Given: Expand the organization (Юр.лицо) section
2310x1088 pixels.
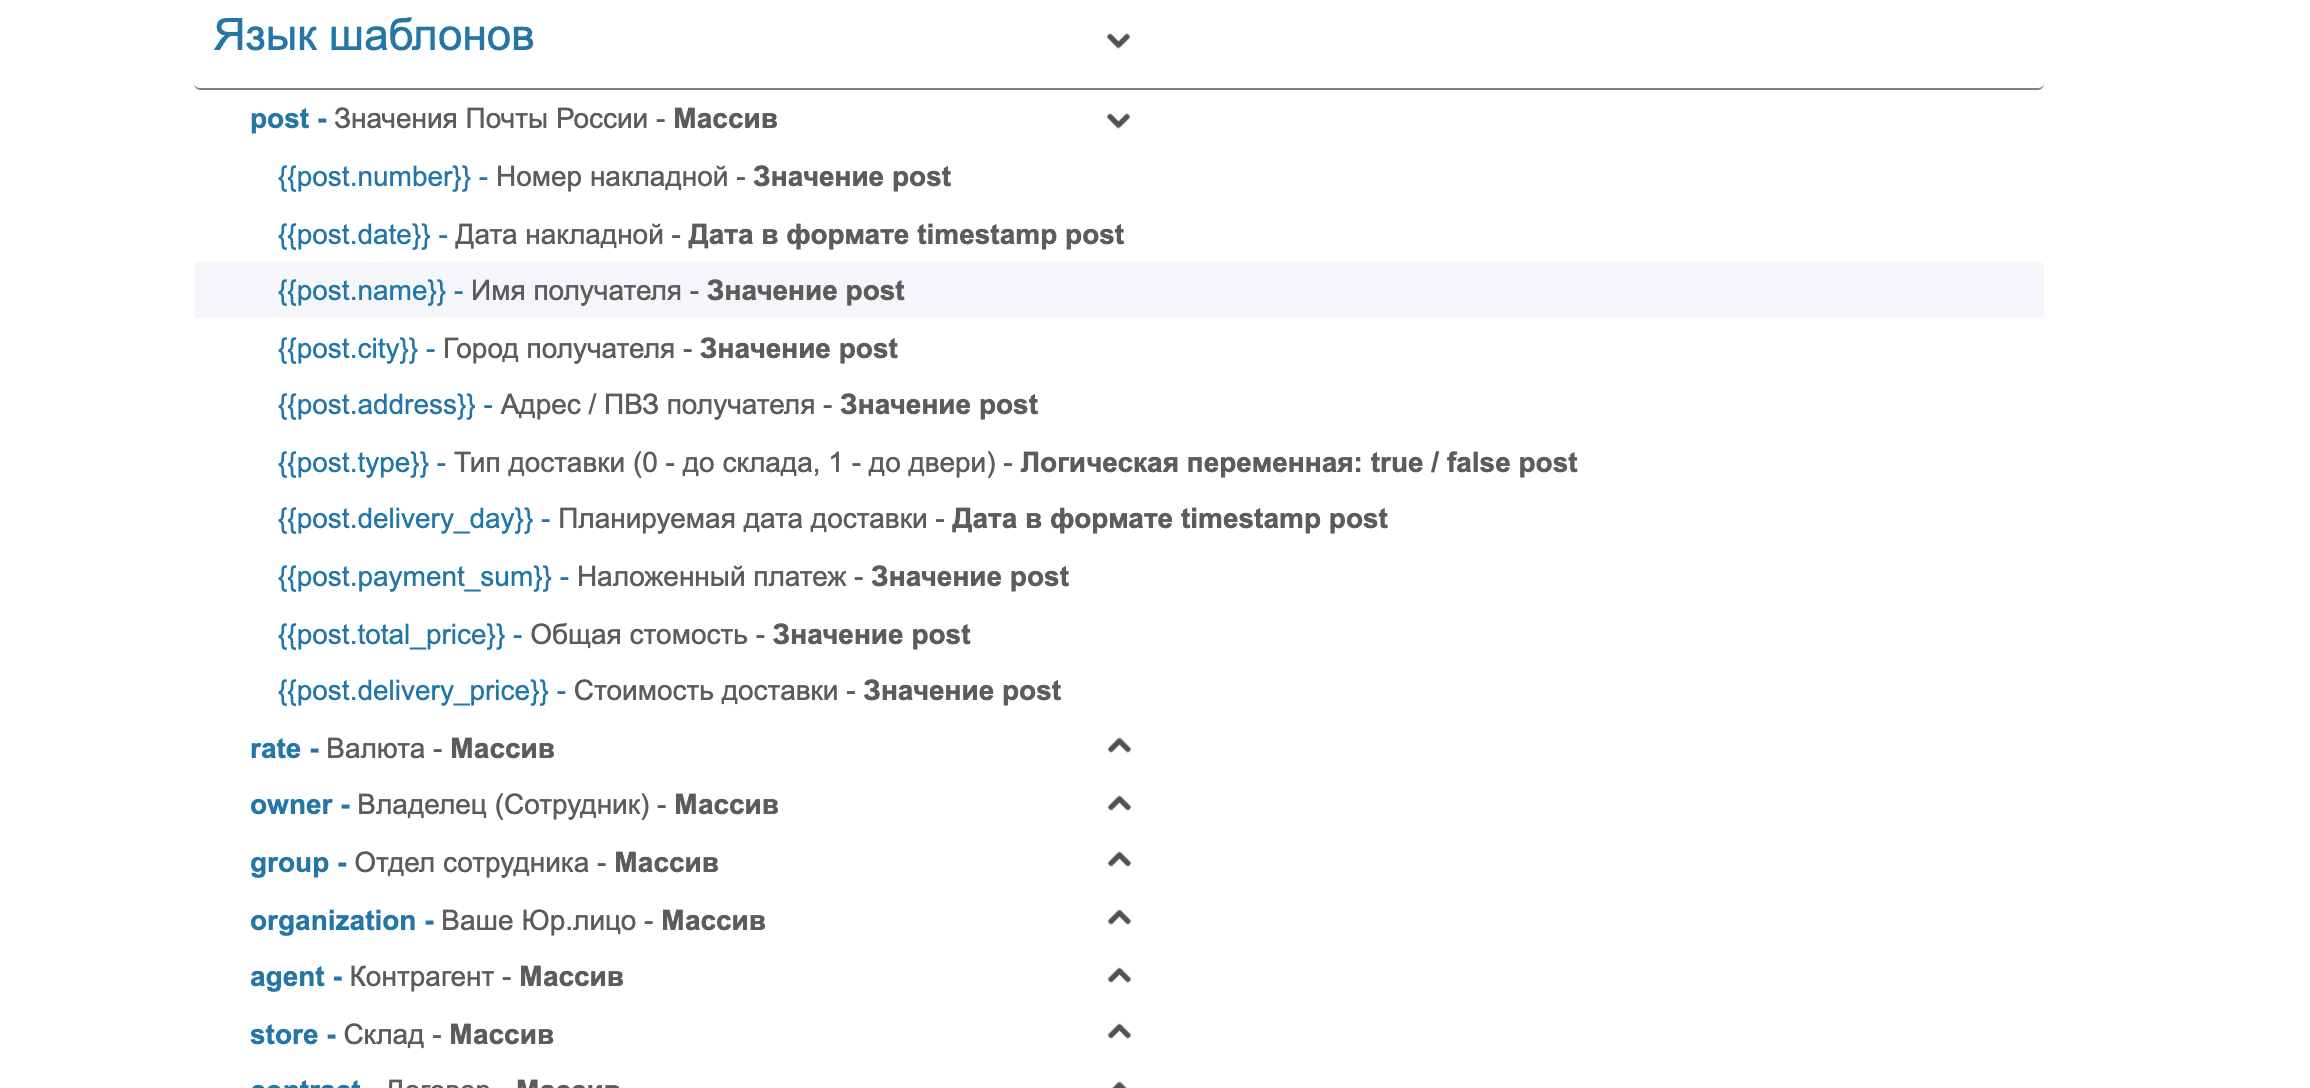Looking at the screenshot, I should [x=1119, y=917].
